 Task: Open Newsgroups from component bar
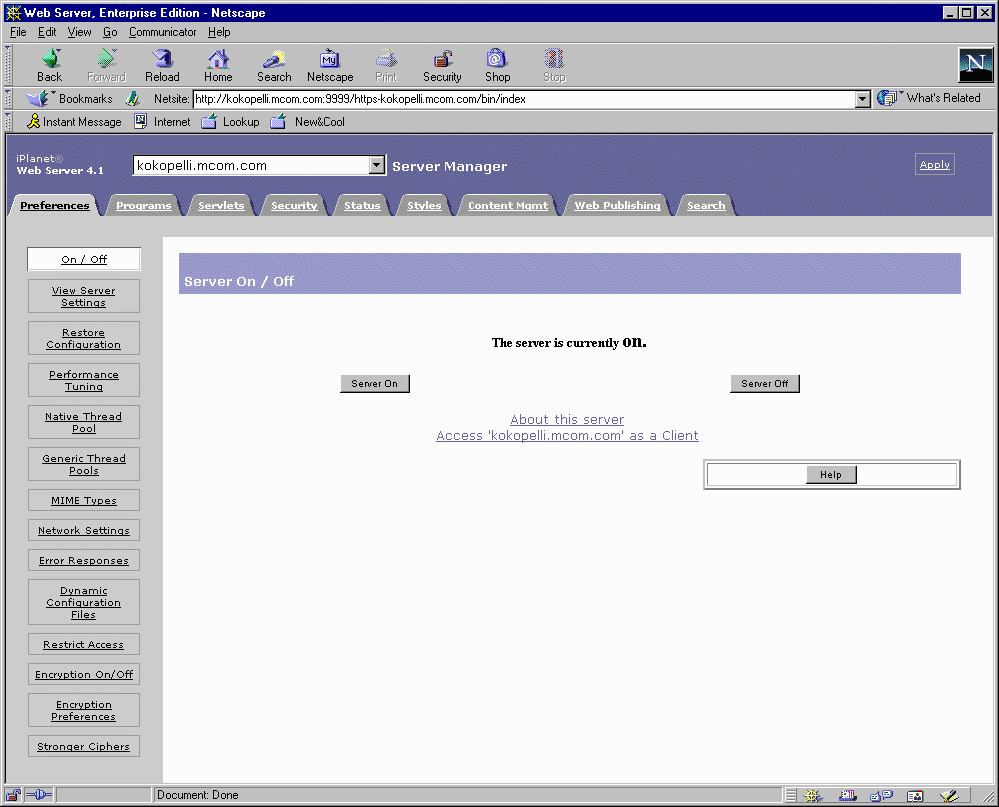coord(881,795)
